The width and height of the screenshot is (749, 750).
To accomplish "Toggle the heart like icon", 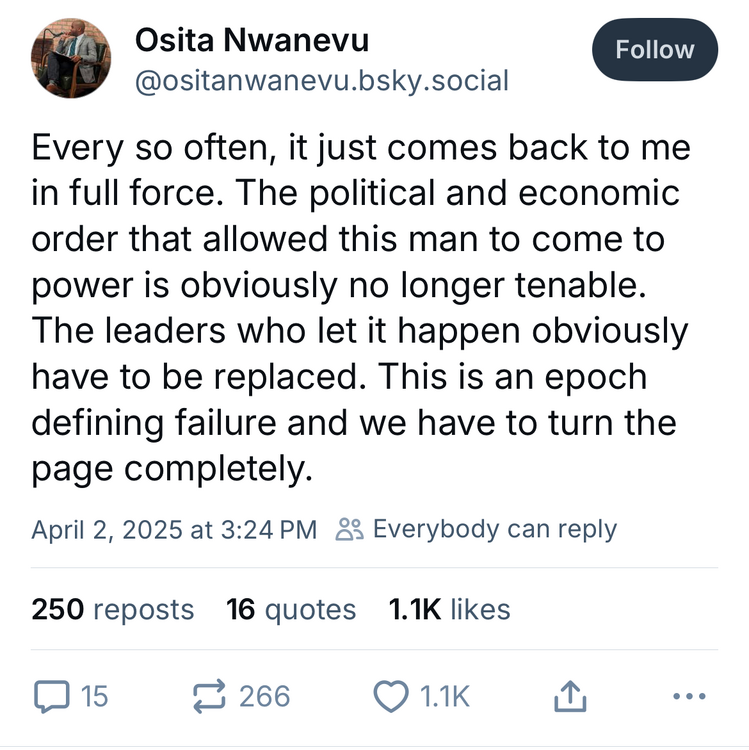I will pyautogui.click(x=390, y=696).
